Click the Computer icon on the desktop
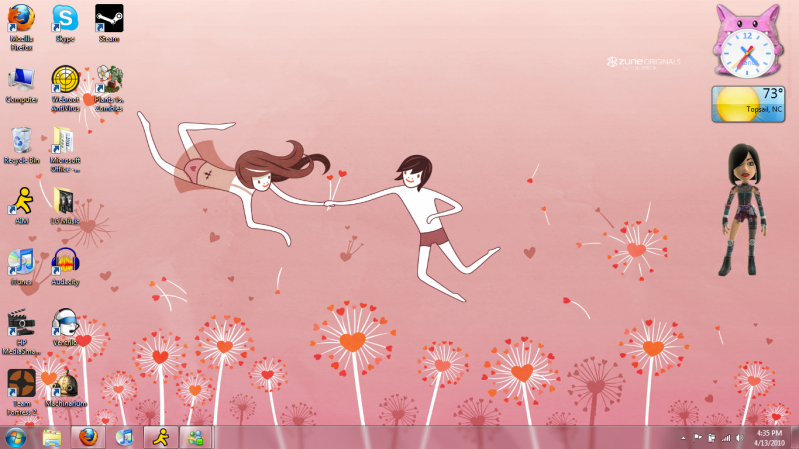Image resolution: width=799 pixels, height=449 pixels. point(21,80)
